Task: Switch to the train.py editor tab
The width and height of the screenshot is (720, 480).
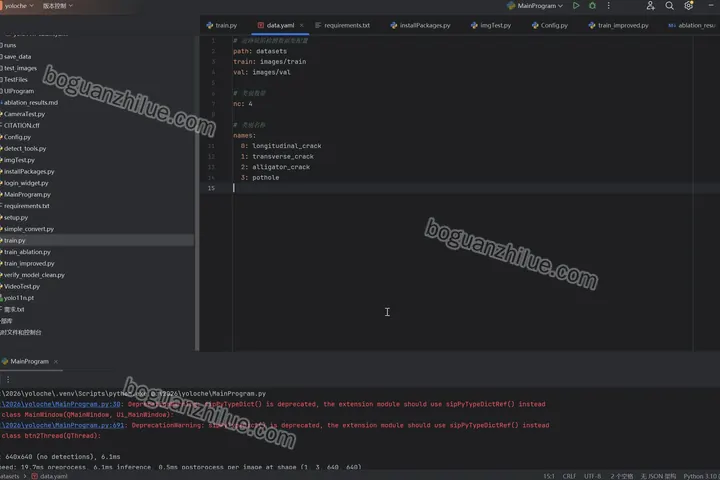Action: pyautogui.click(x=222, y=25)
